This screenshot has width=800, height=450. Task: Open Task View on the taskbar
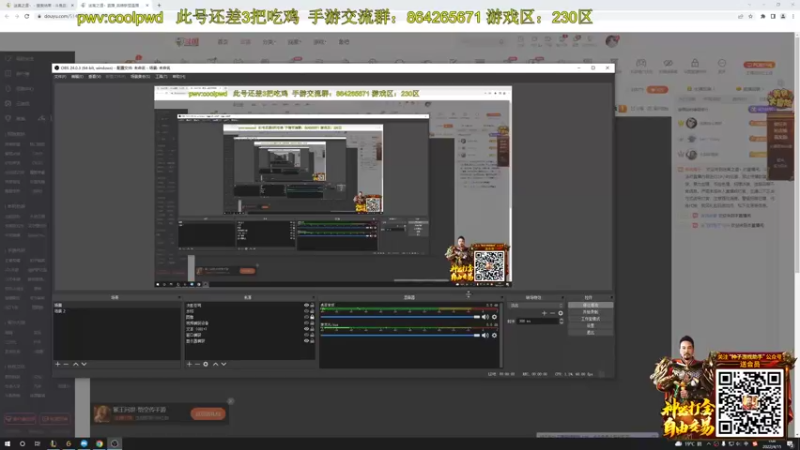(x=37, y=444)
